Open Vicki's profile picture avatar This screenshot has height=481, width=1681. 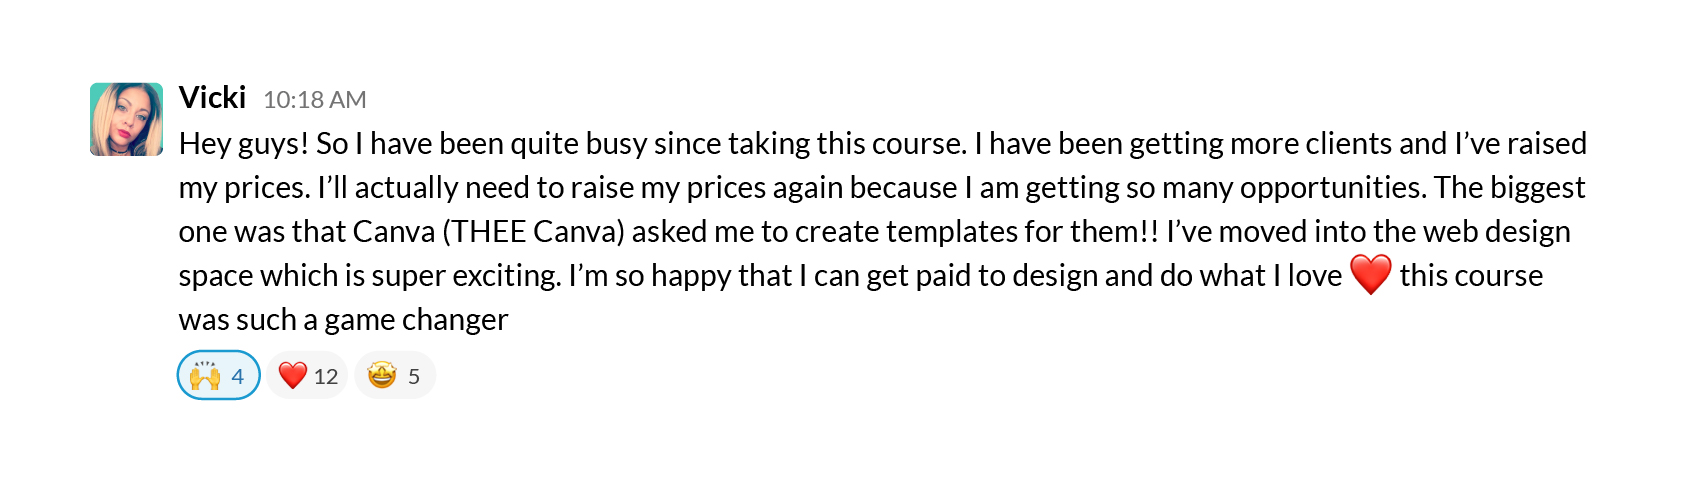pos(126,119)
